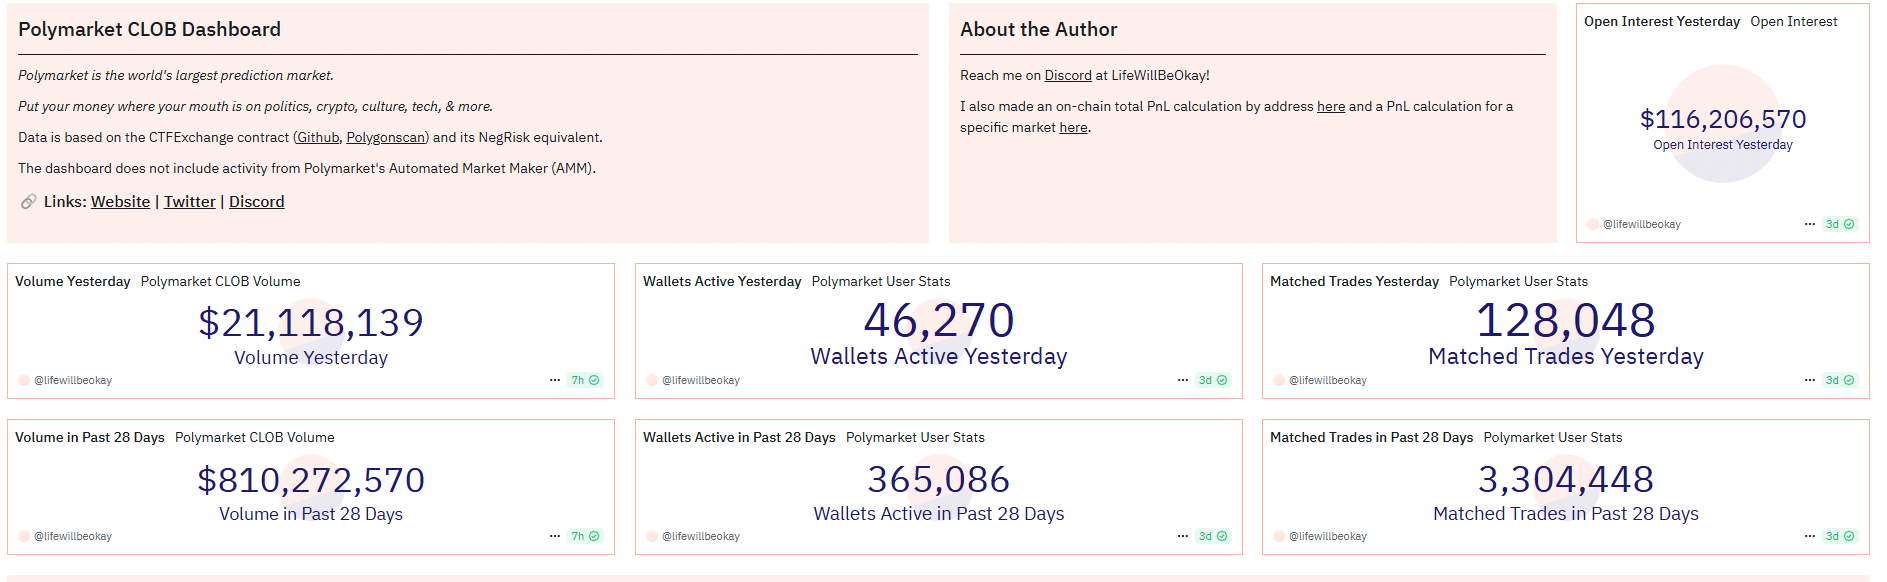Open three-dot menu on Matched Trades Yesterday card

coord(1810,380)
